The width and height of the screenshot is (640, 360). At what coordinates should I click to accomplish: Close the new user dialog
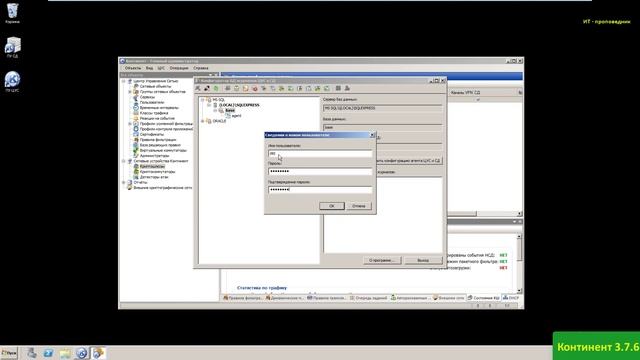tap(372, 135)
